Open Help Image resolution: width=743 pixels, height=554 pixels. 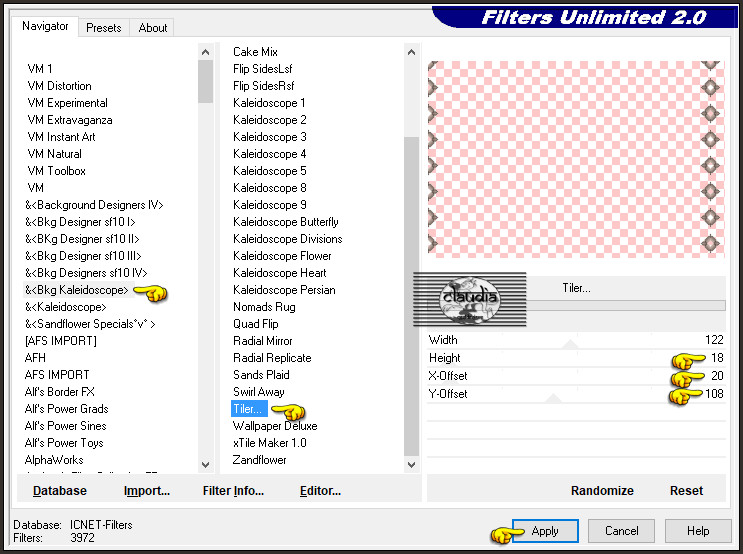698,531
